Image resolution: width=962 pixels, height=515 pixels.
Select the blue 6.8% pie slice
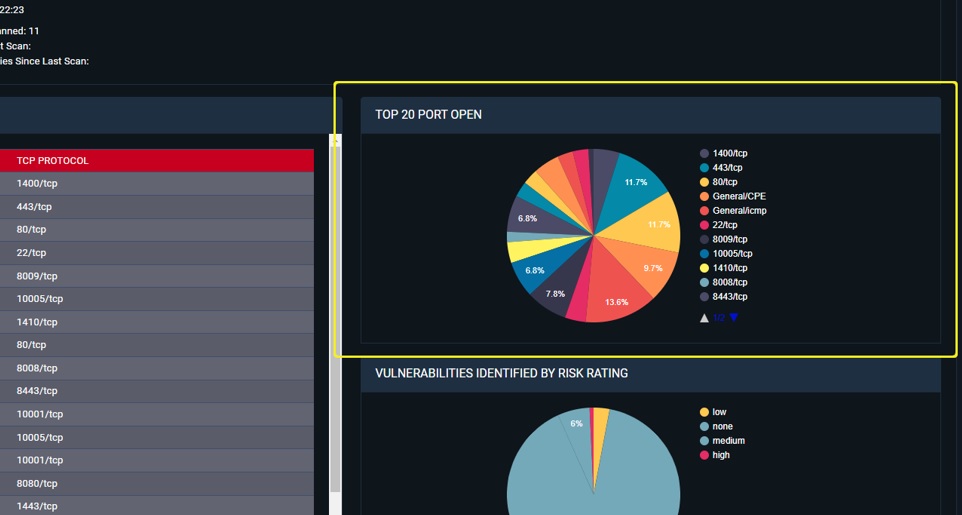(537, 270)
